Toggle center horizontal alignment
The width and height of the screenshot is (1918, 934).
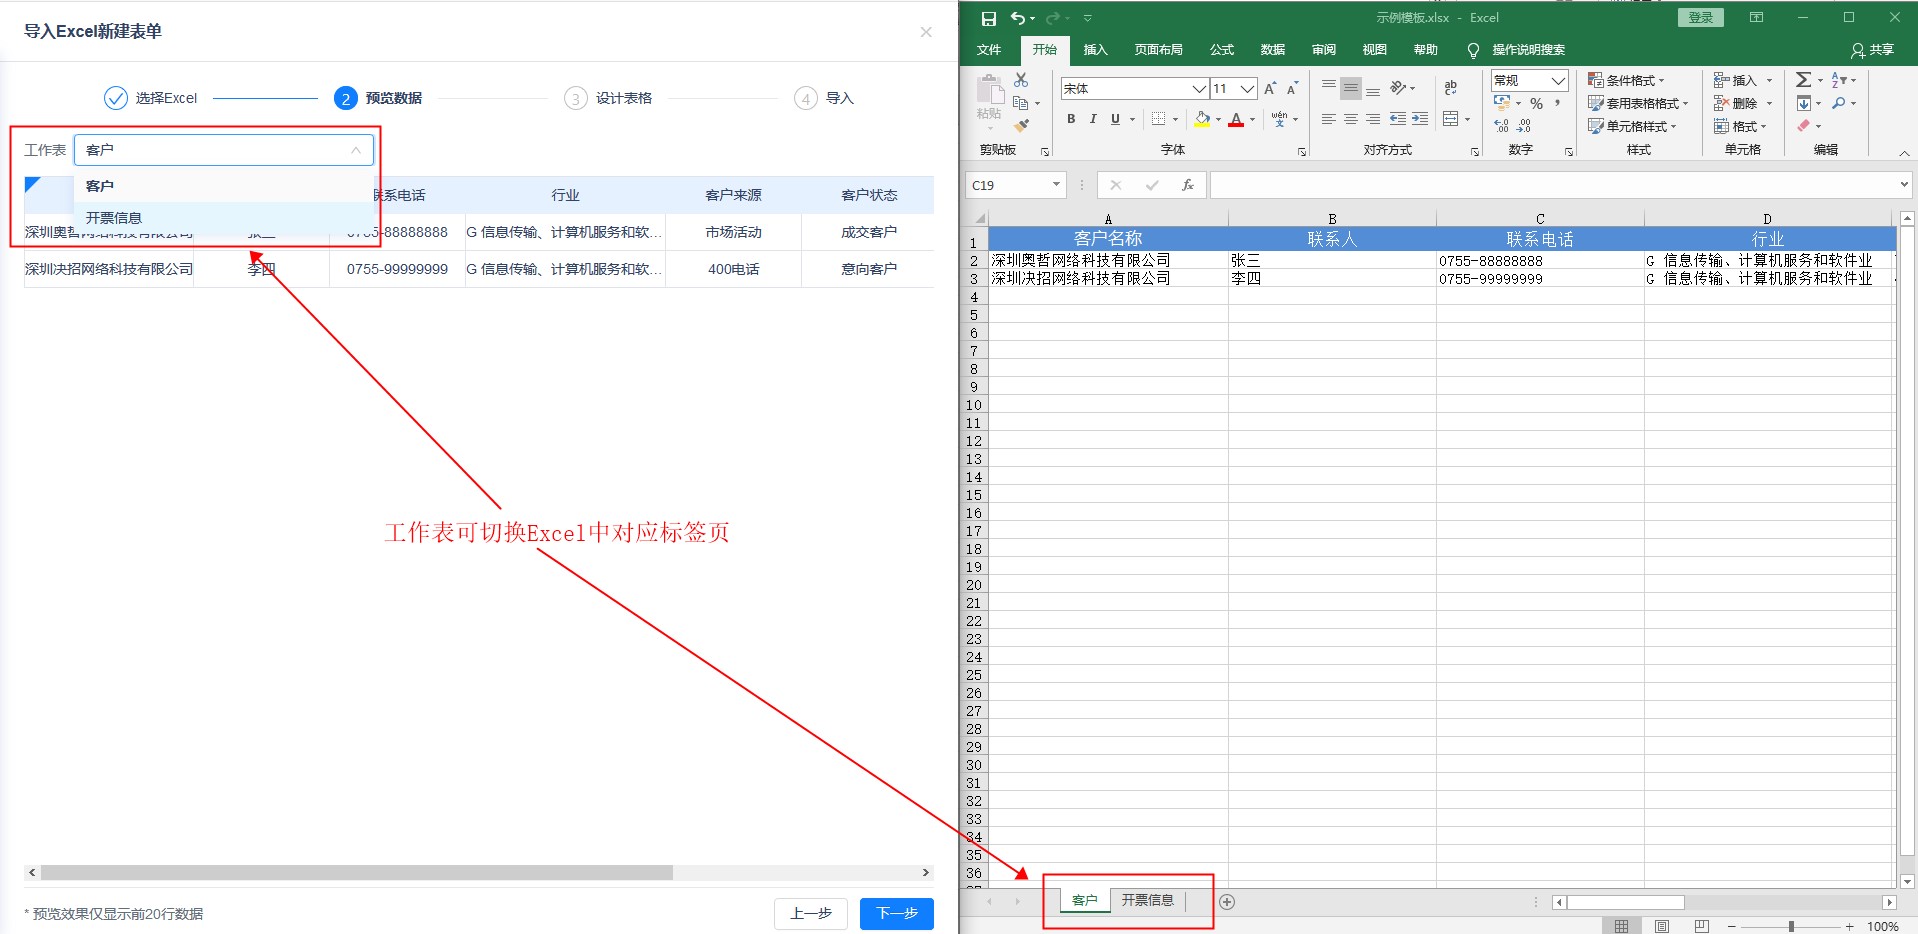[1351, 119]
